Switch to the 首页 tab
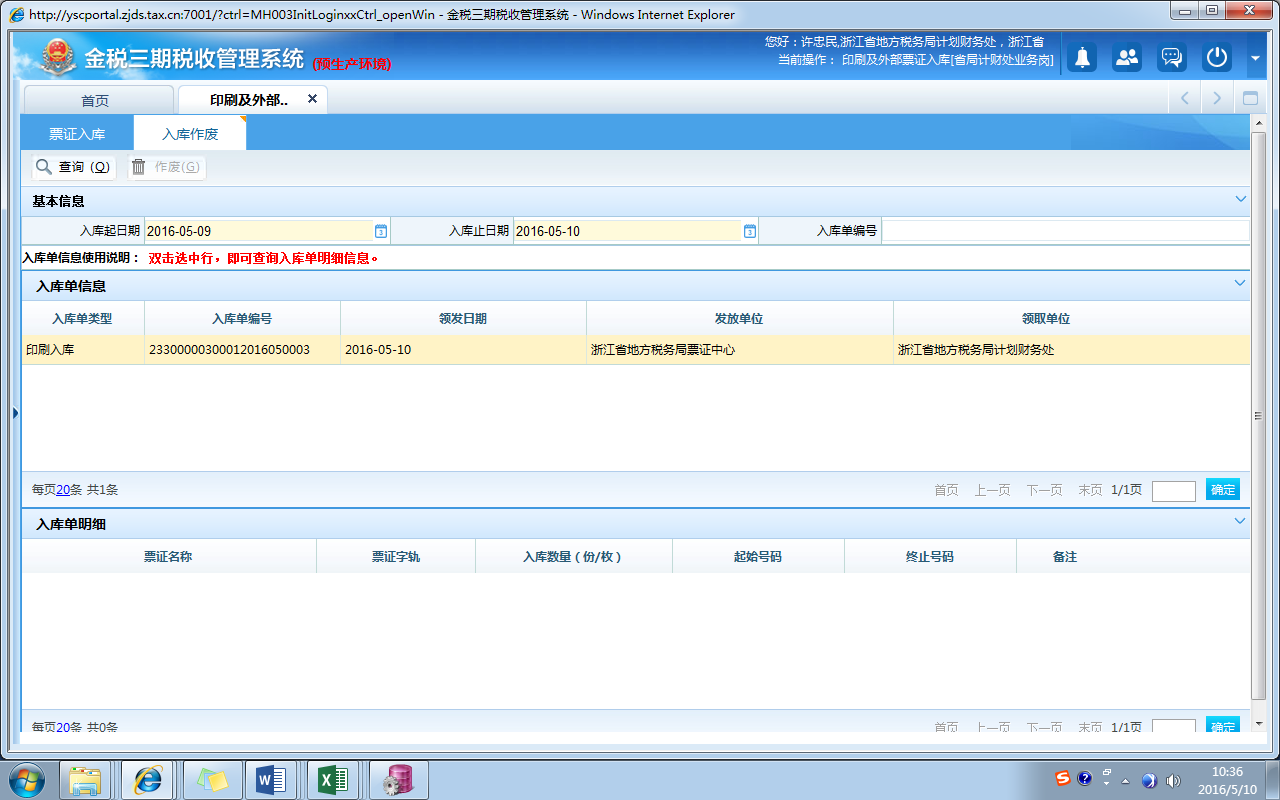Image resolution: width=1280 pixels, height=800 pixels. coord(97,100)
